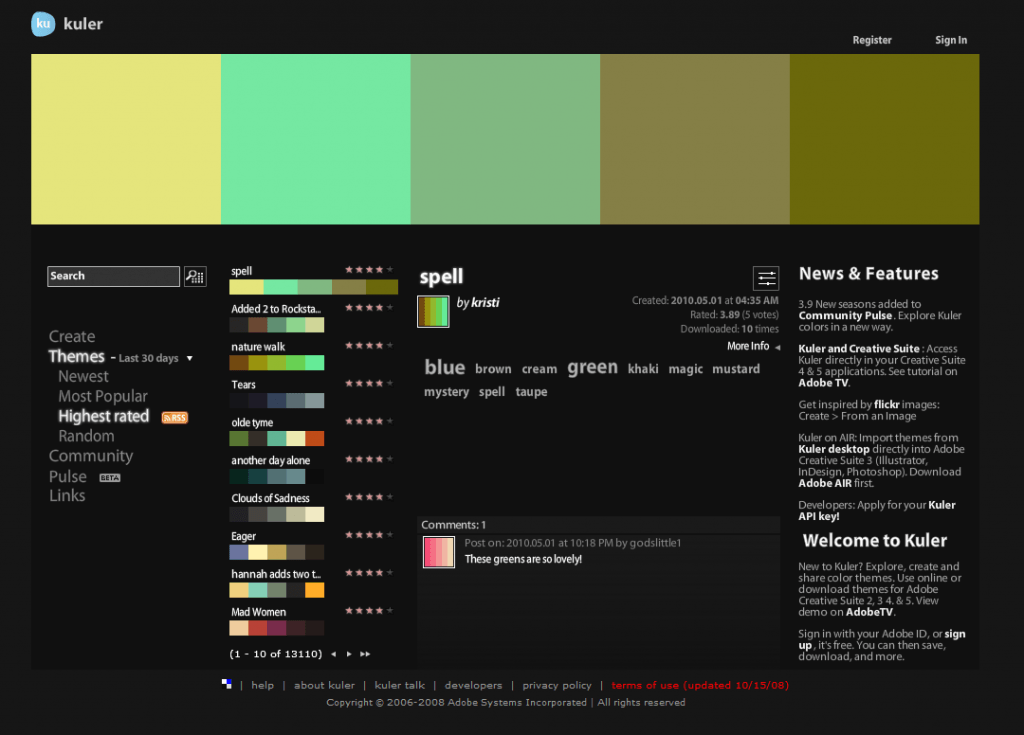Go to next page arrow
The height and width of the screenshot is (735, 1024).
(x=349, y=654)
